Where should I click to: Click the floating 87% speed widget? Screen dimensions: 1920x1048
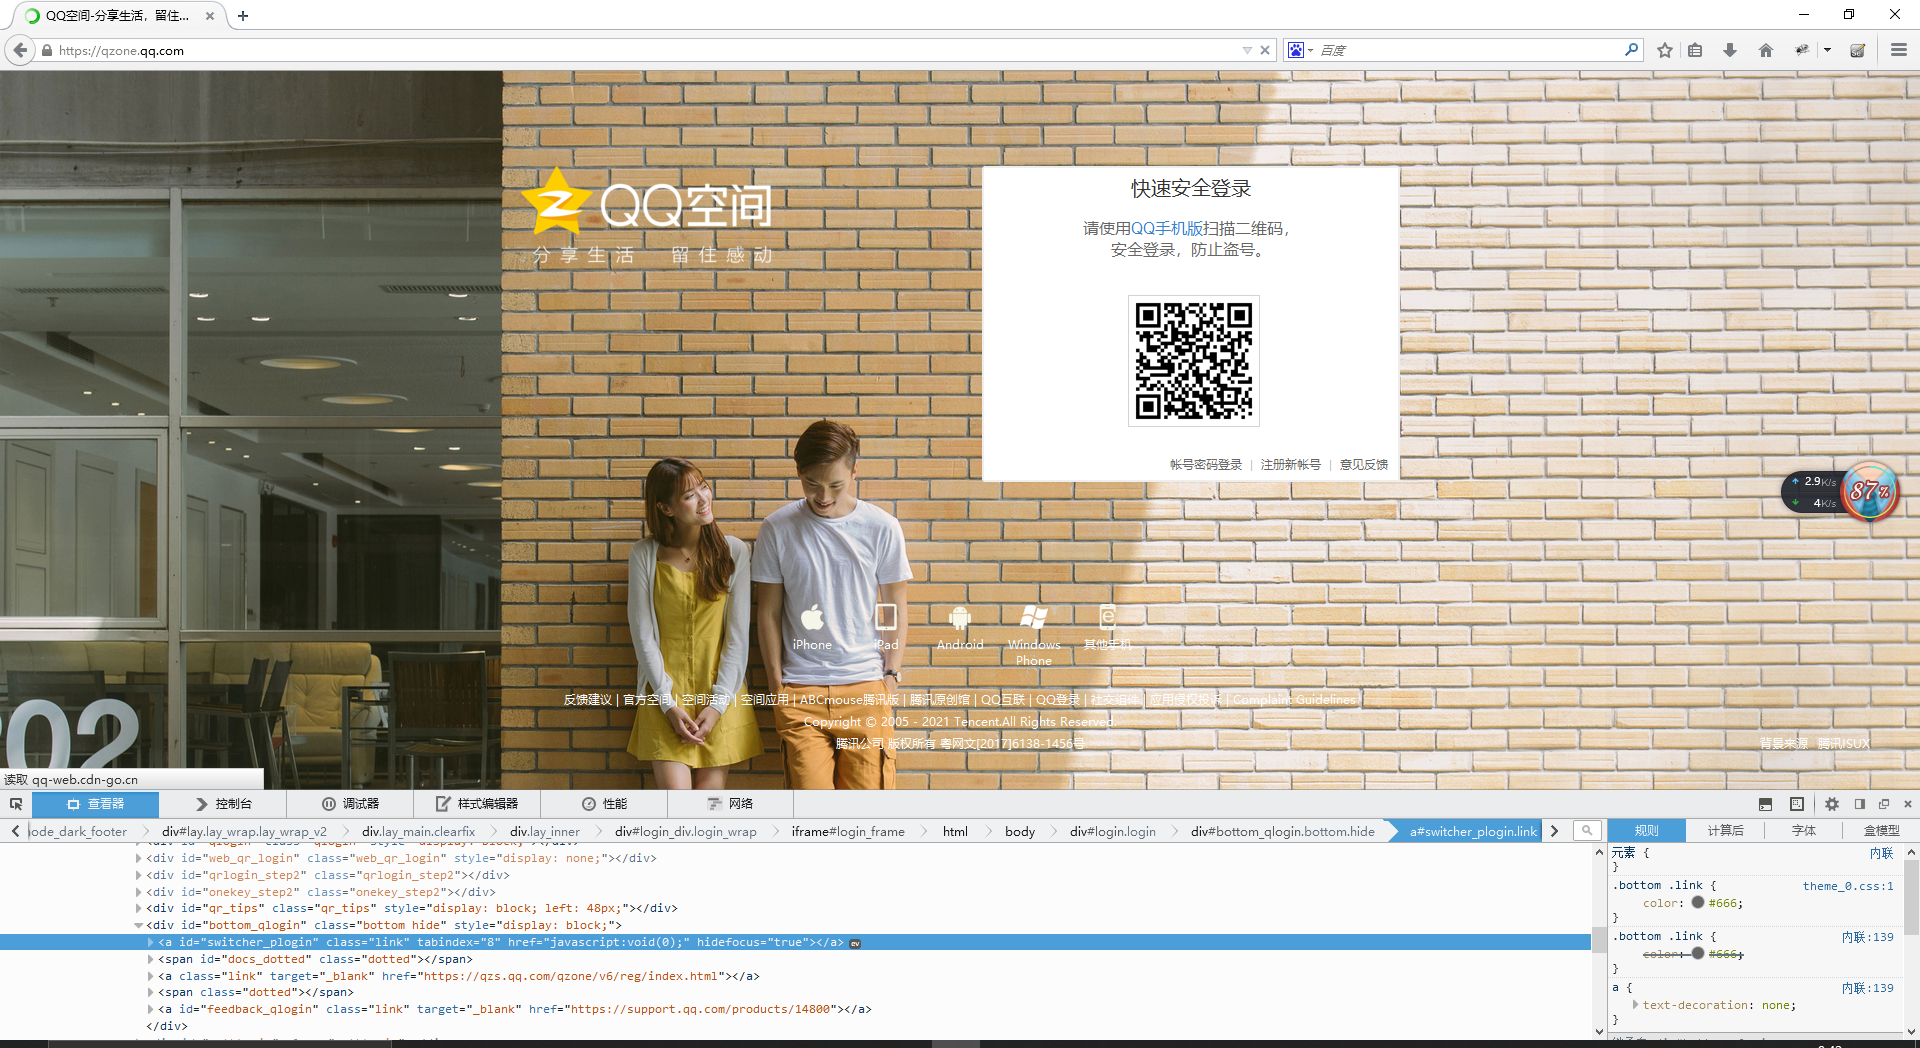coord(1869,492)
